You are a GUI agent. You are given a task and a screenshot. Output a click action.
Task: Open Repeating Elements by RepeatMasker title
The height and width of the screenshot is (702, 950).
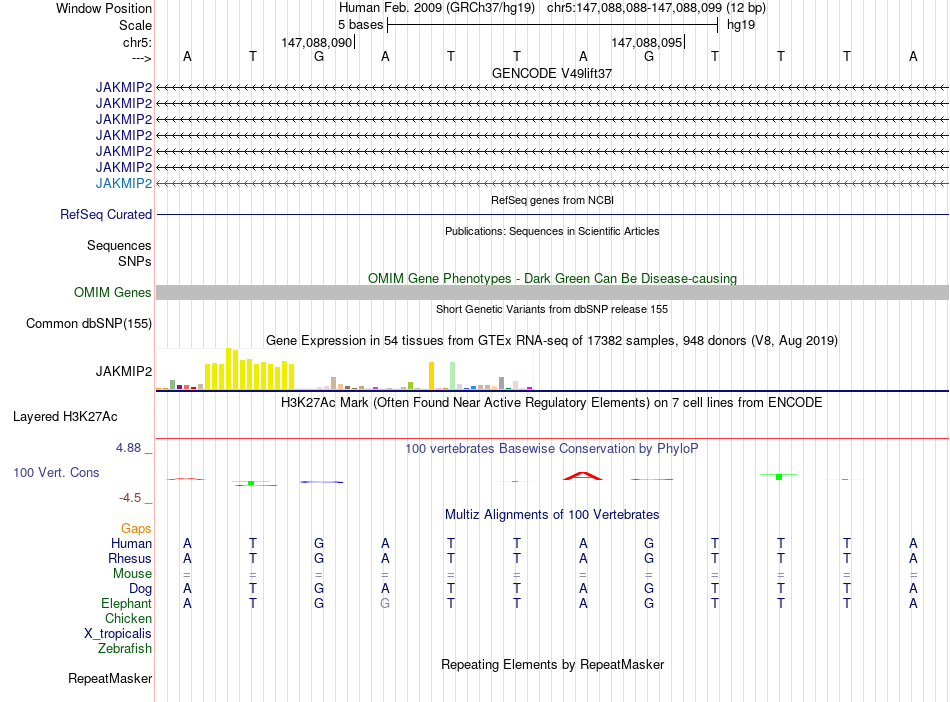pos(553,664)
